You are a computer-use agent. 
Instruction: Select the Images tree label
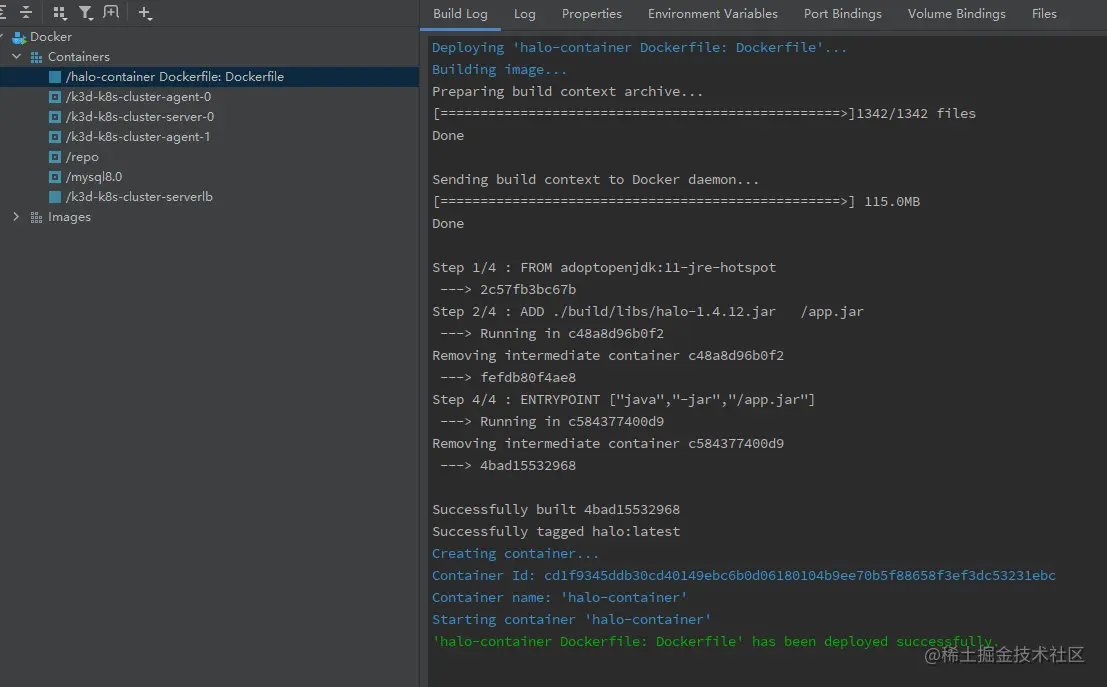pos(69,217)
